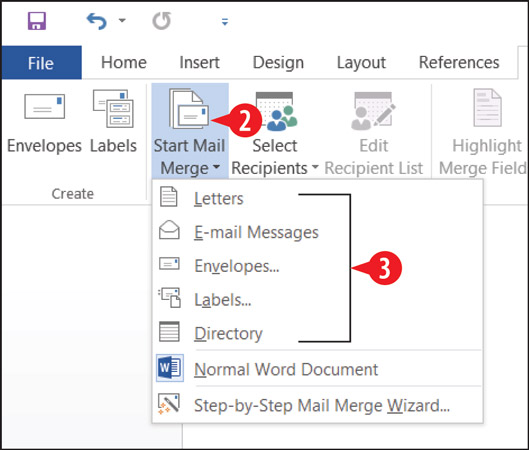This screenshot has height=450, width=529.
Task: Switch to the Insert tab
Action: pos(199,63)
